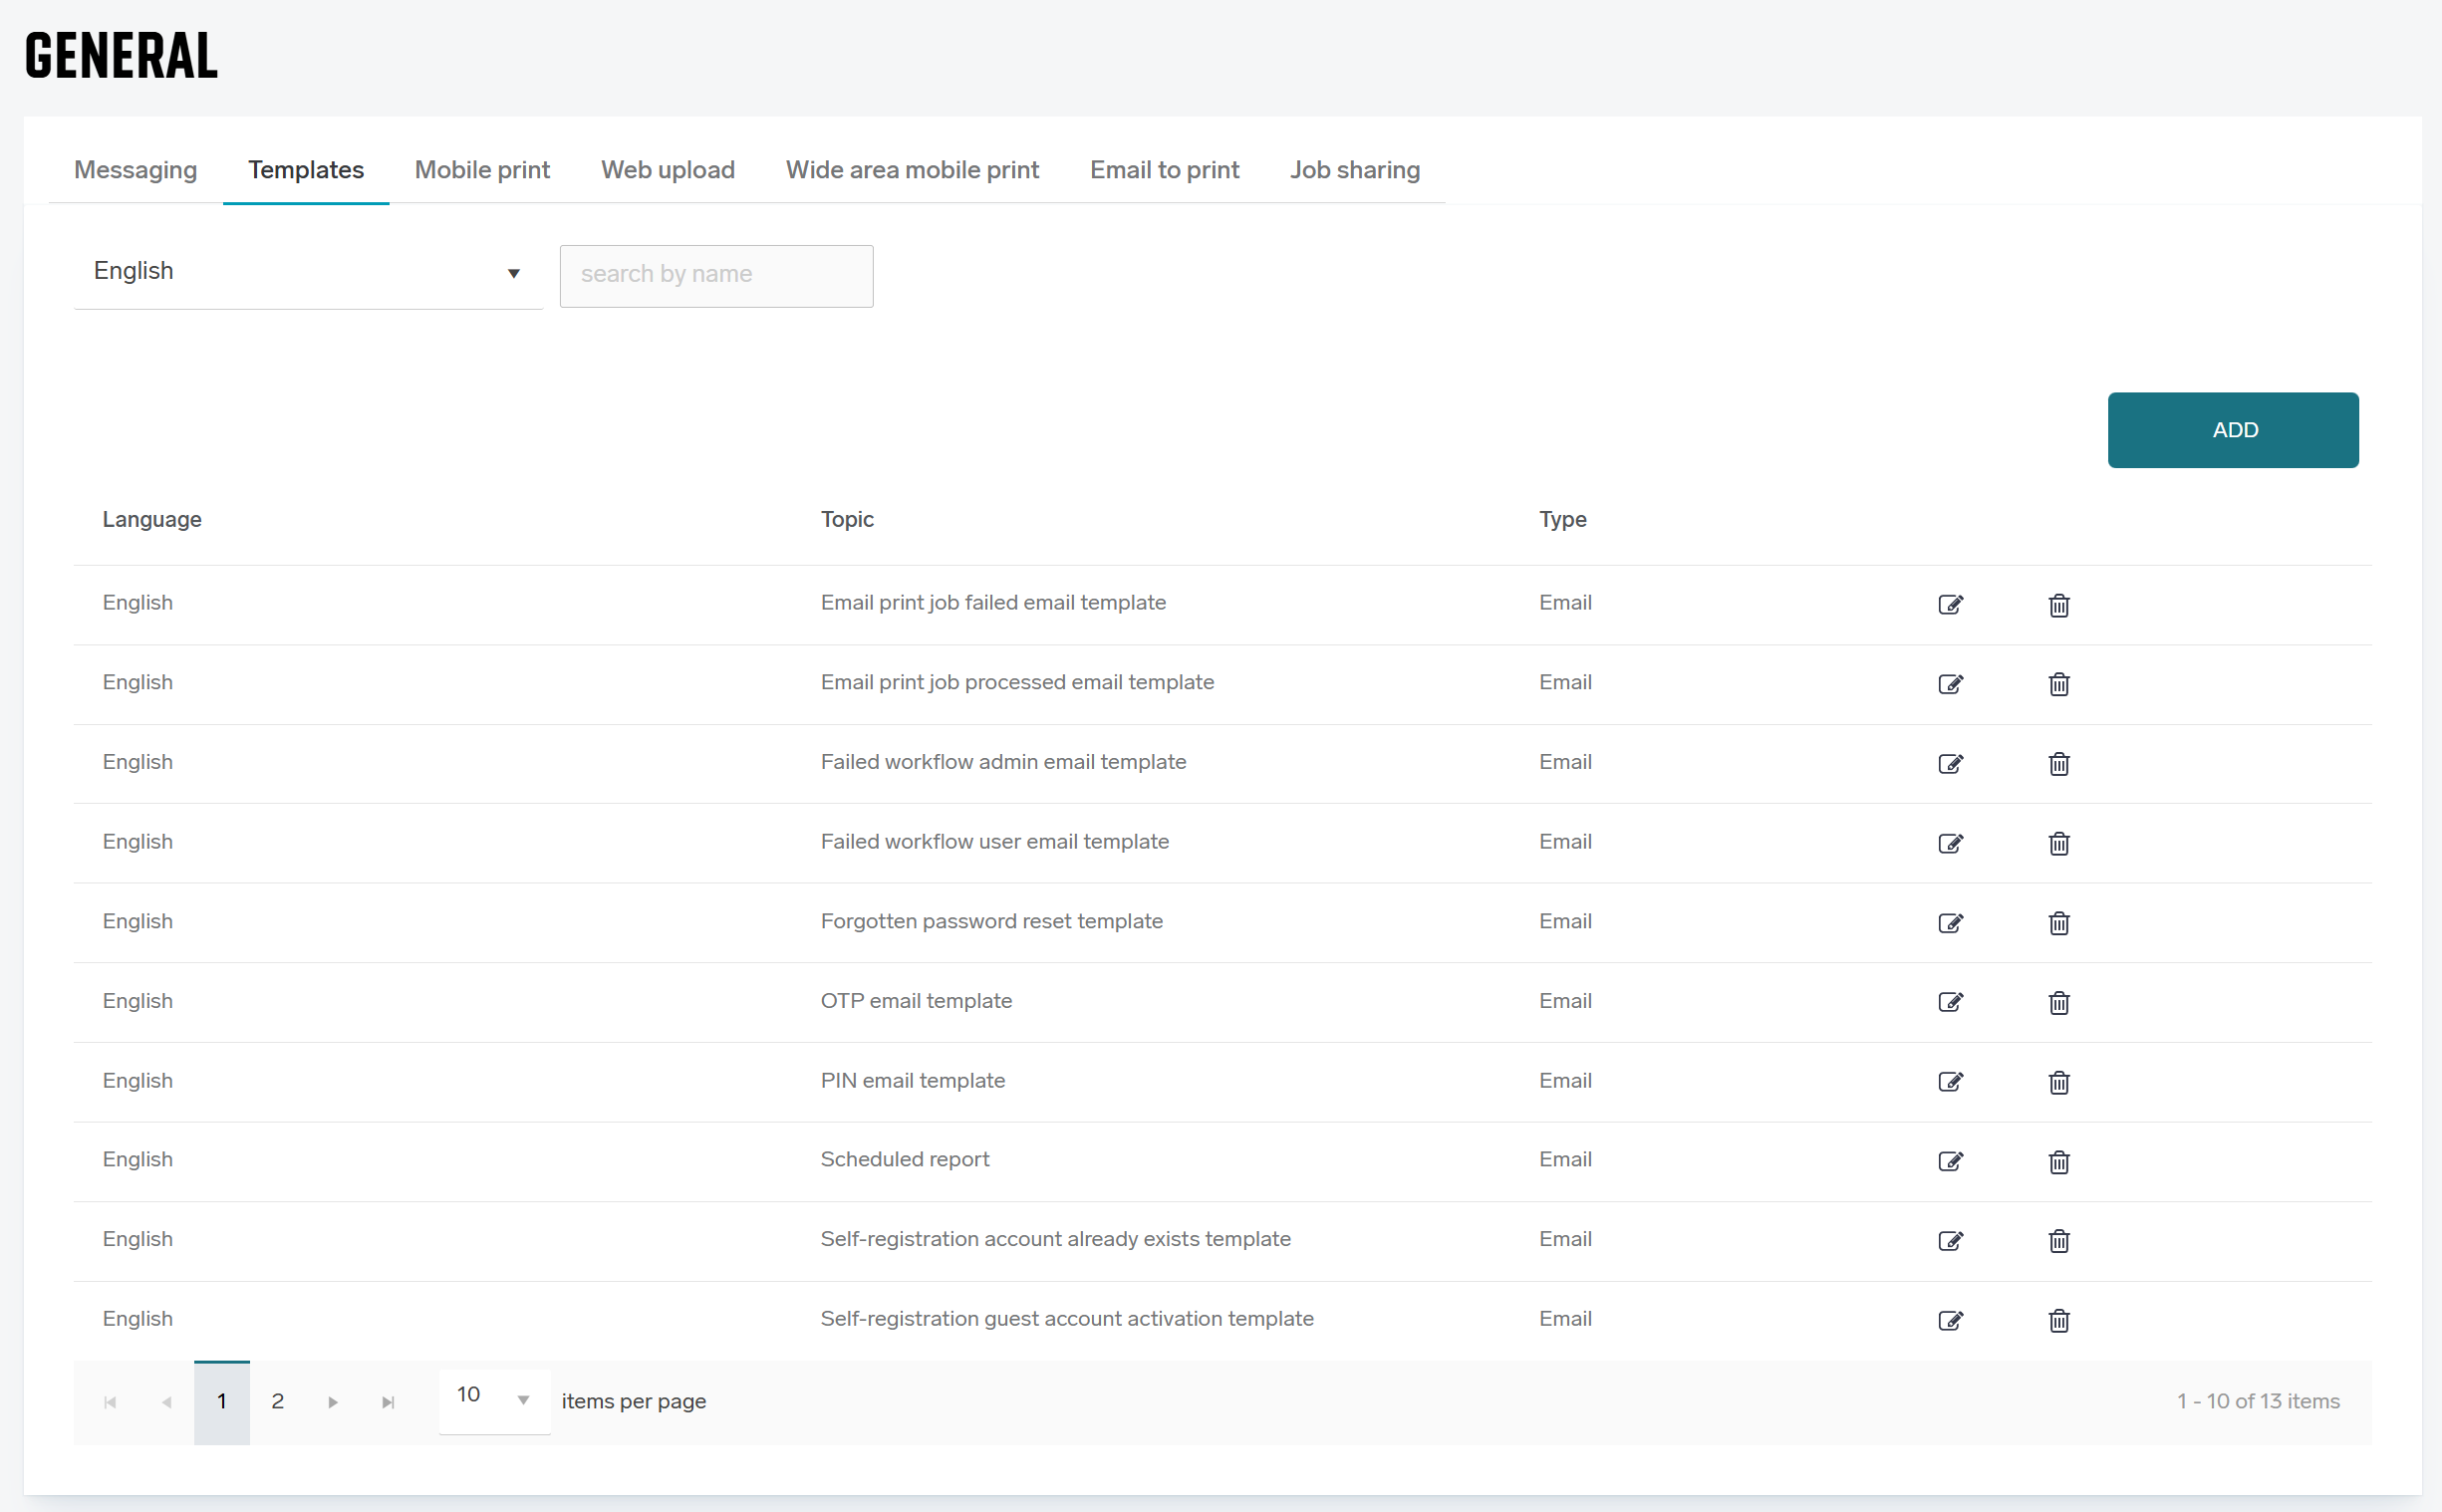Delete the Failed workflow user email template
This screenshot has width=2442, height=1512.
tap(2058, 843)
